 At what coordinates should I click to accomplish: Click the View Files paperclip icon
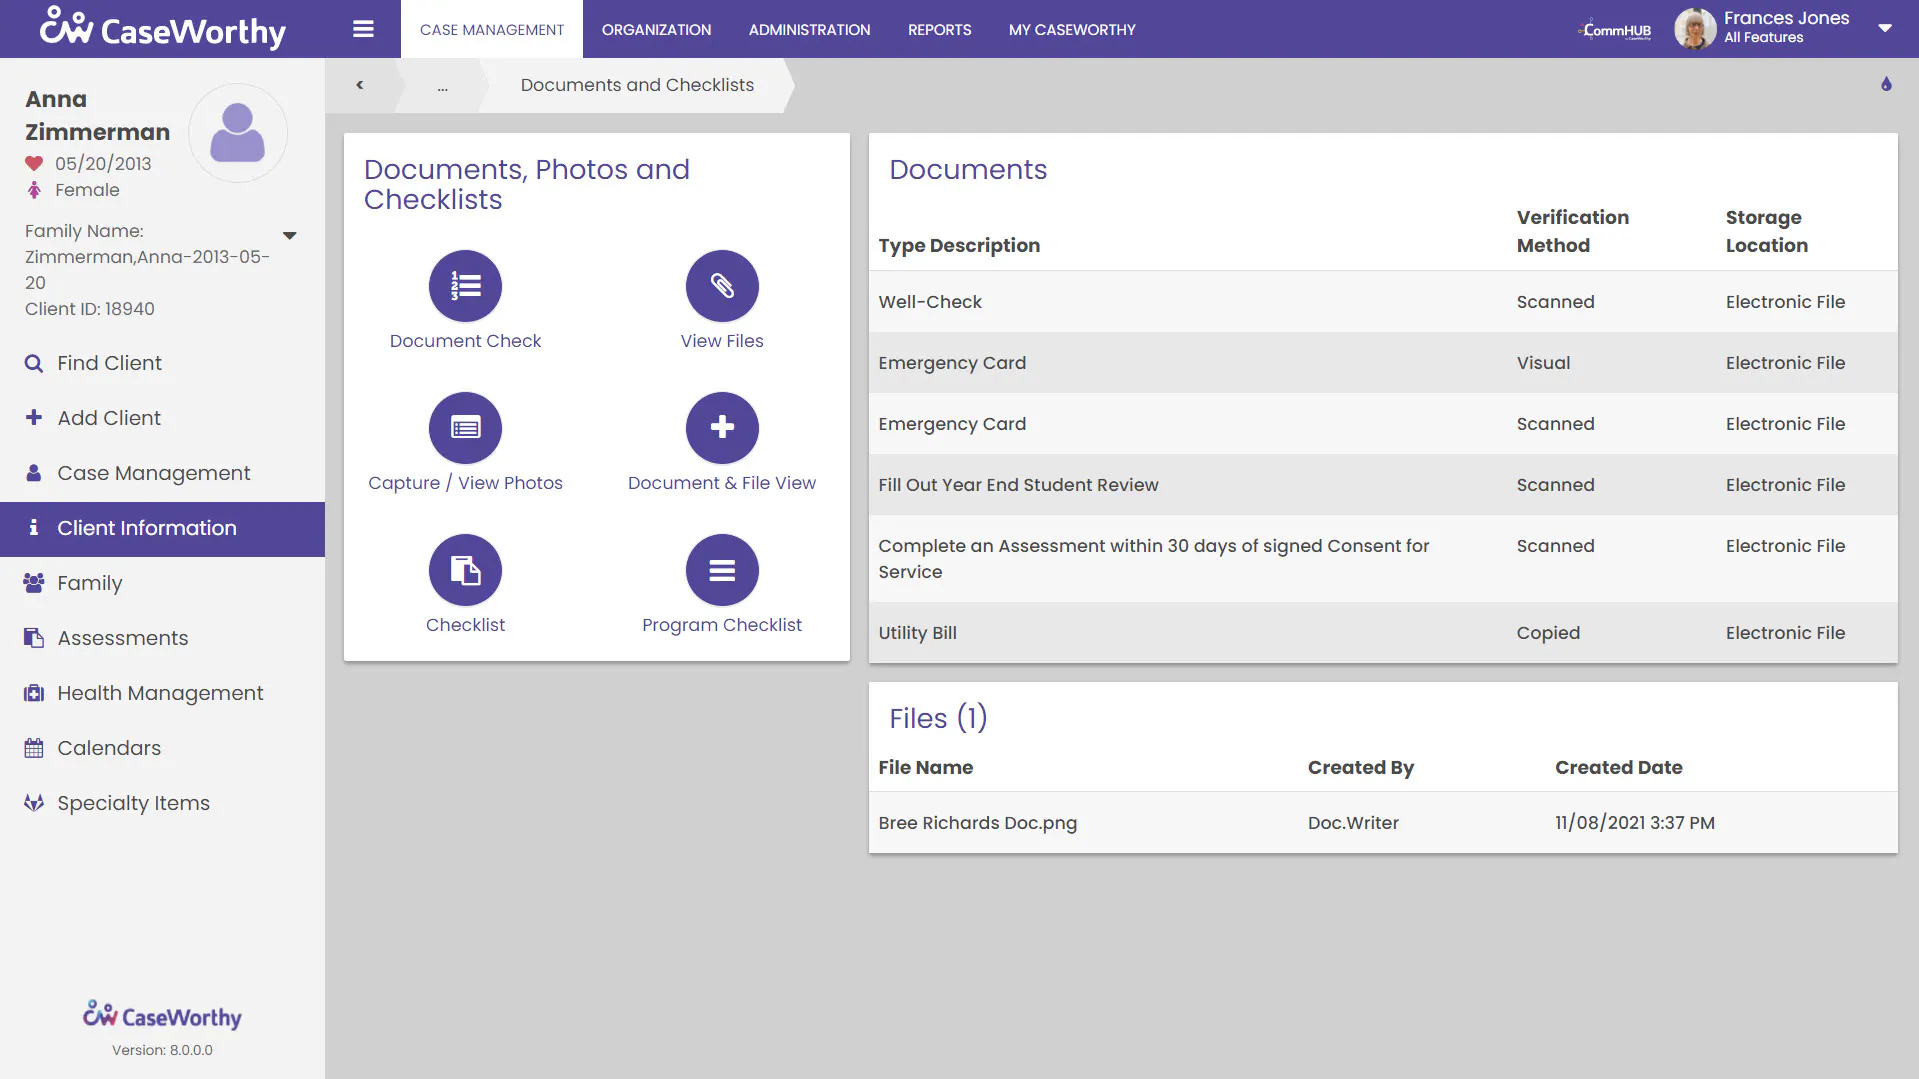[722, 286]
